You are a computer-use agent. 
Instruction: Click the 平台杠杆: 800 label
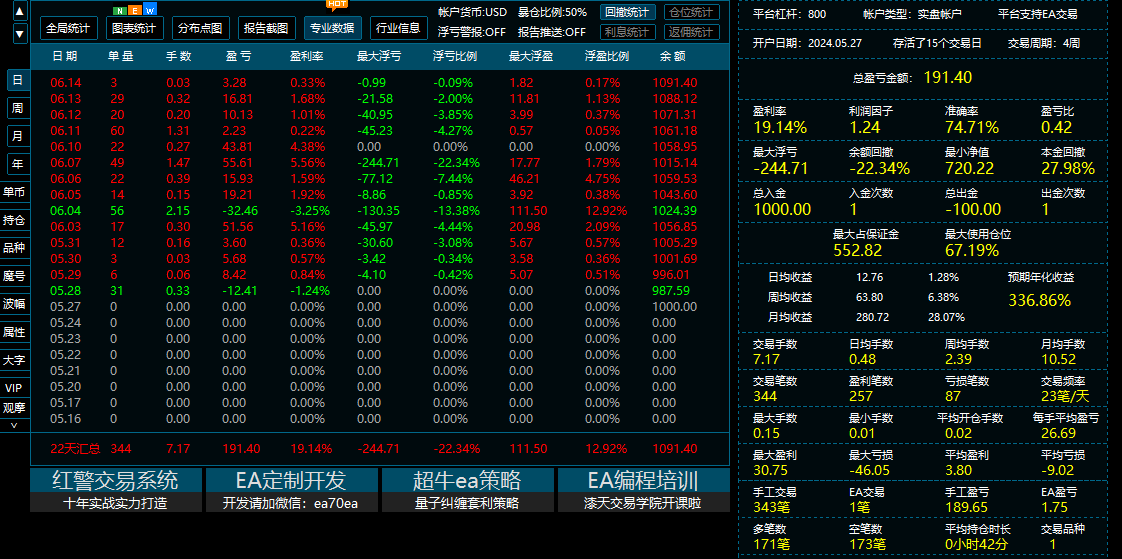pos(789,14)
